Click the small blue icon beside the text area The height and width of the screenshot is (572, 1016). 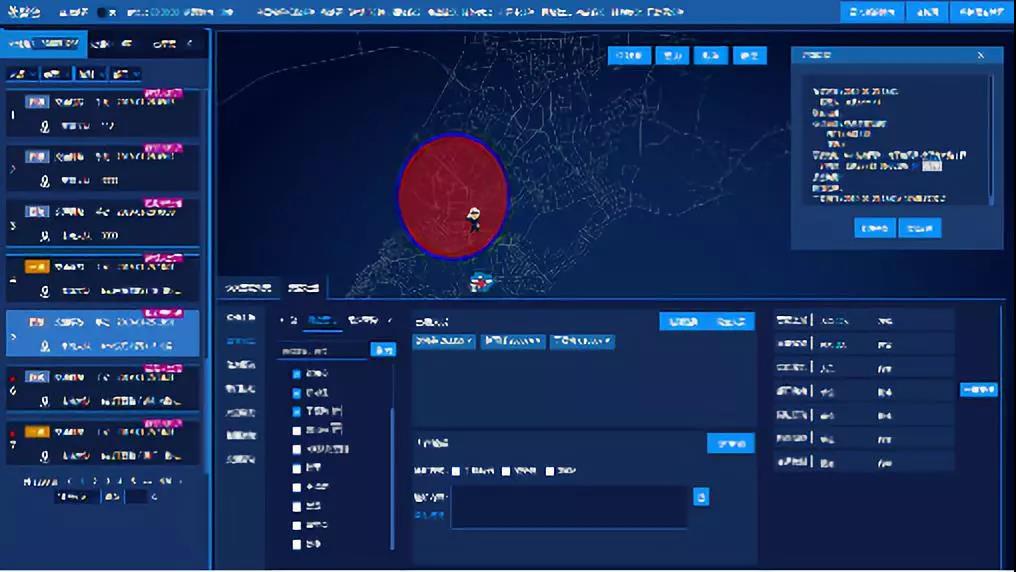pyautogui.click(x=701, y=496)
